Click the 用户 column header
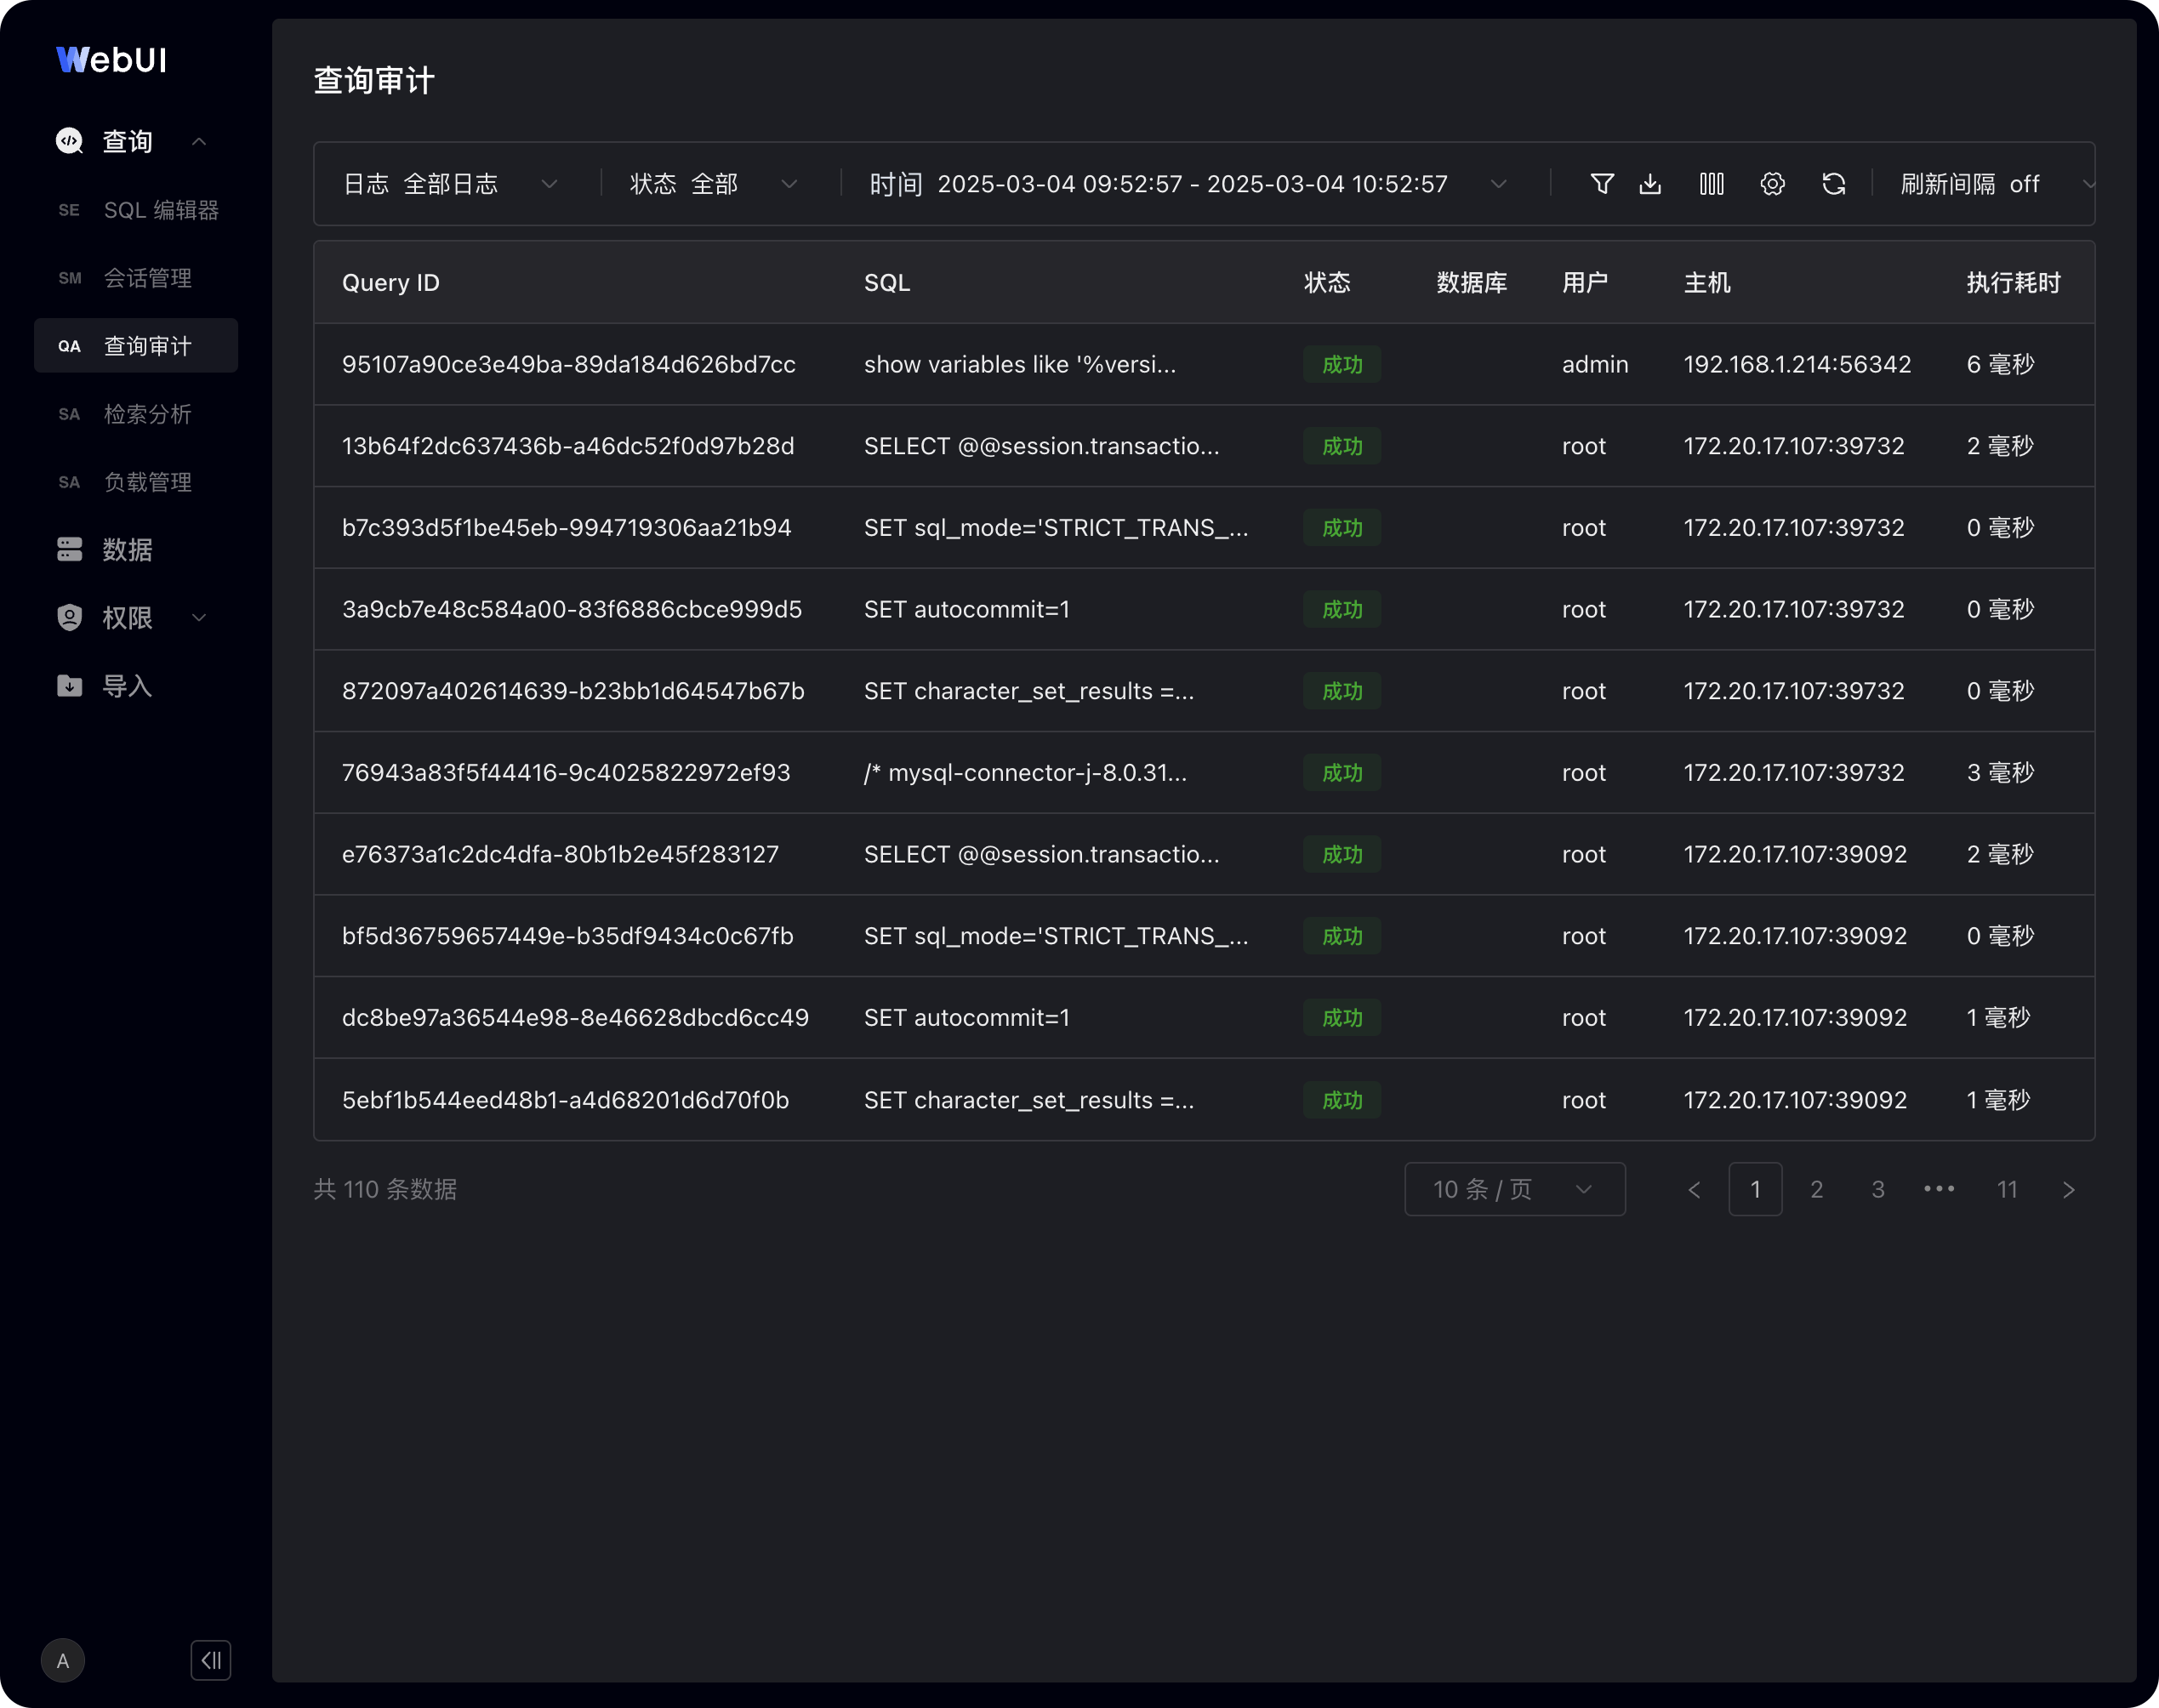The width and height of the screenshot is (2159, 1708). coord(1584,283)
